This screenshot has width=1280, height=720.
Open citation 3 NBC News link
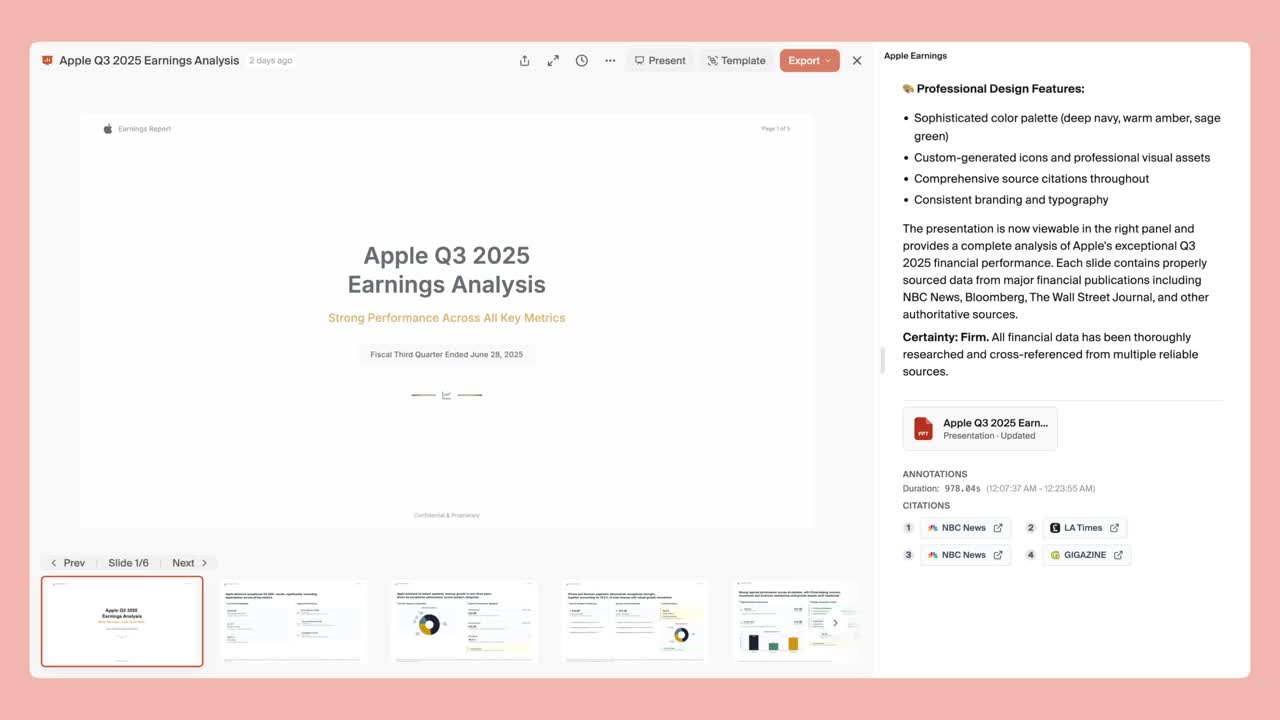(x=965, y=554)
